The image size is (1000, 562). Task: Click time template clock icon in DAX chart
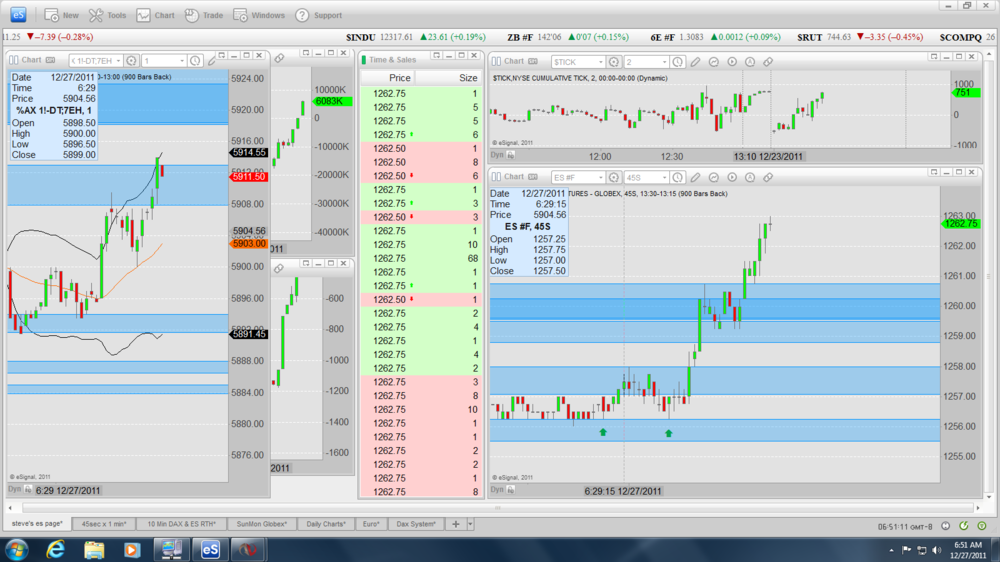click(x=195, y=61)
